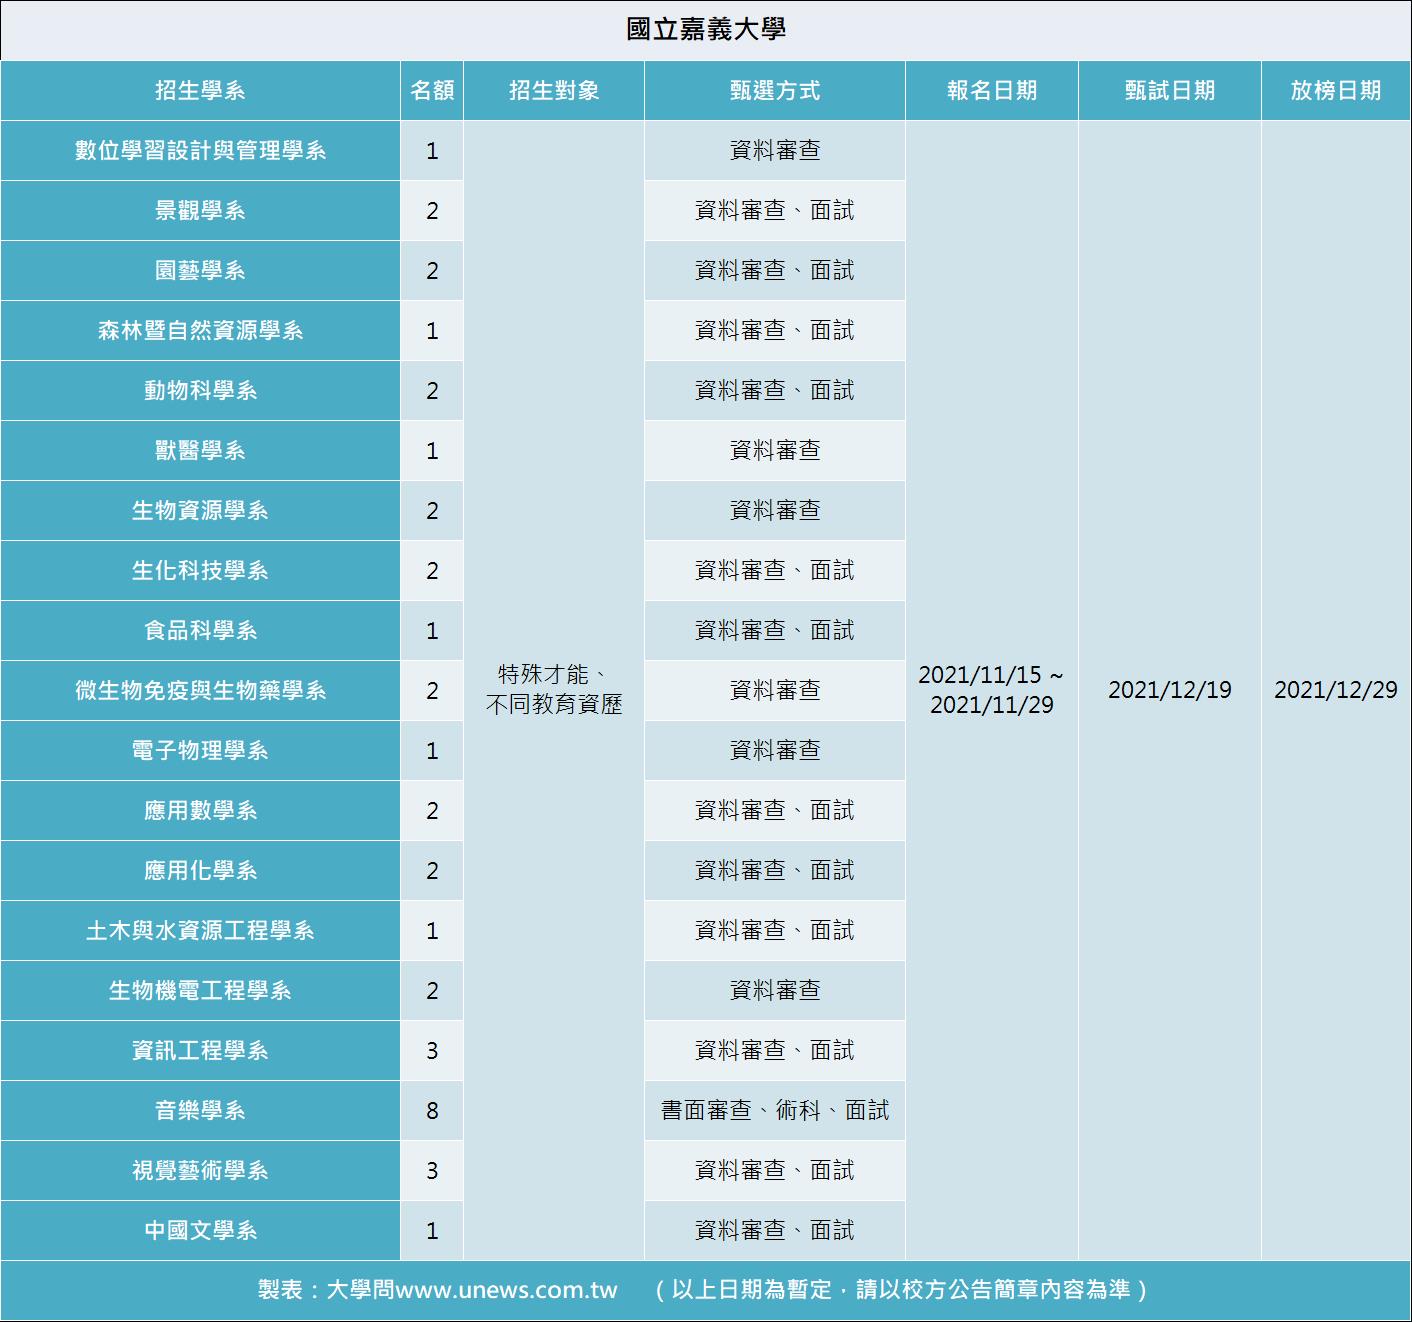This screenshot has width=1412, height=1322.
Task: Click the 動物科學系 department cell
Action: coord(200,391)
